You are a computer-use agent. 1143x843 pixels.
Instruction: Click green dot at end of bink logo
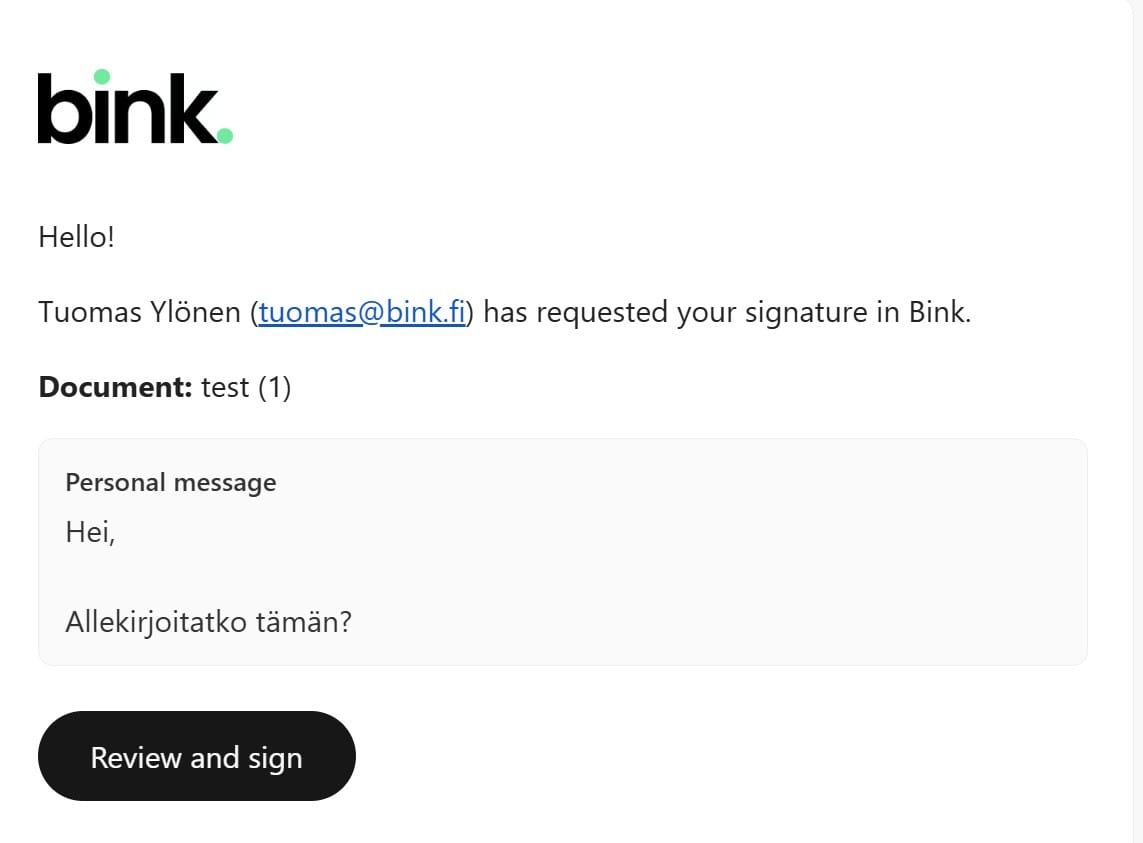(x=225, y=135)
